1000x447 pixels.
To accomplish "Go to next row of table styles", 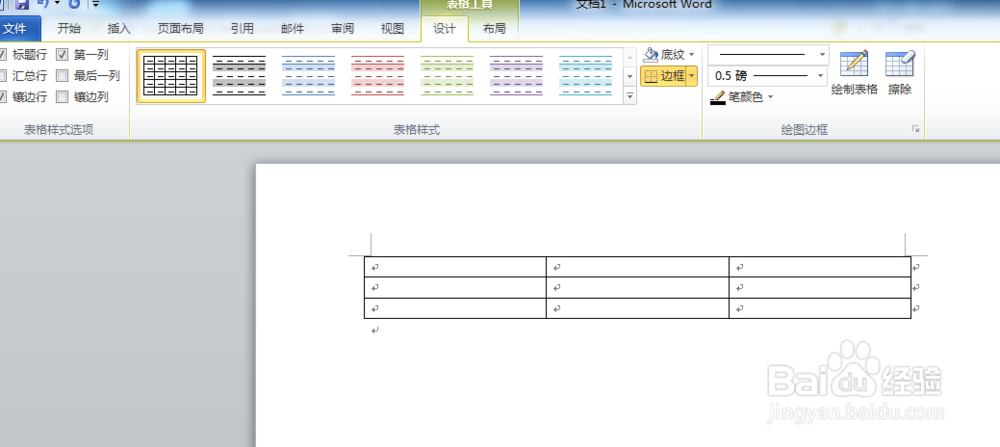I will (630, 76).
